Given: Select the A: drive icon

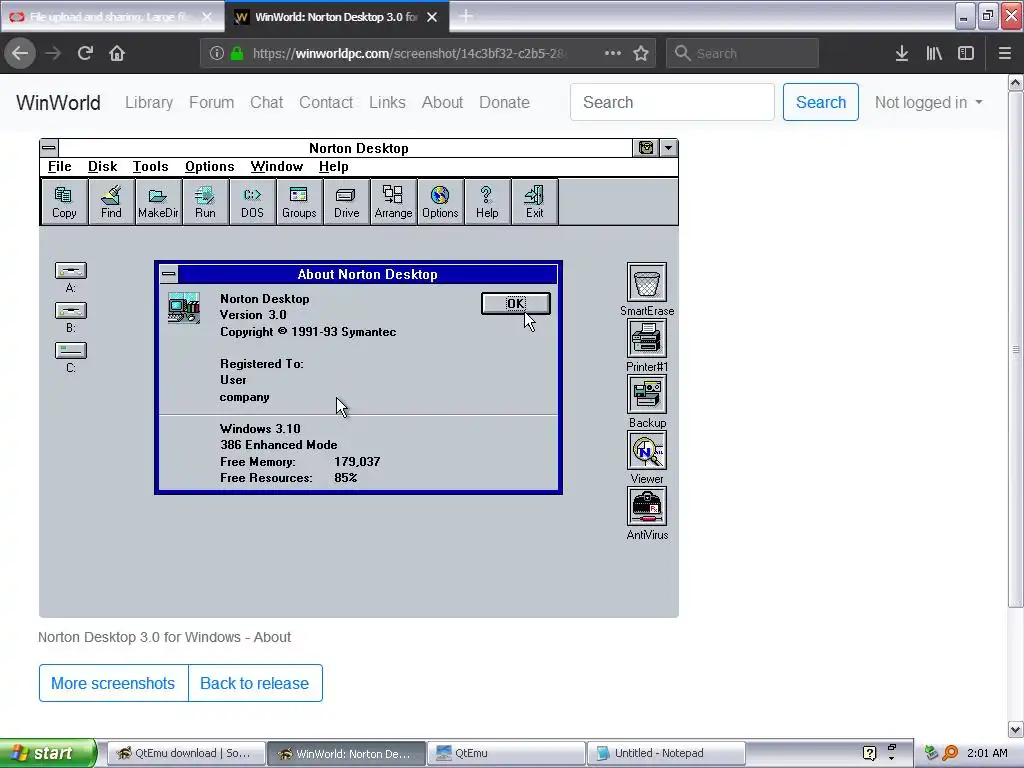Looking at the screenshot, I should click(71, 270).
